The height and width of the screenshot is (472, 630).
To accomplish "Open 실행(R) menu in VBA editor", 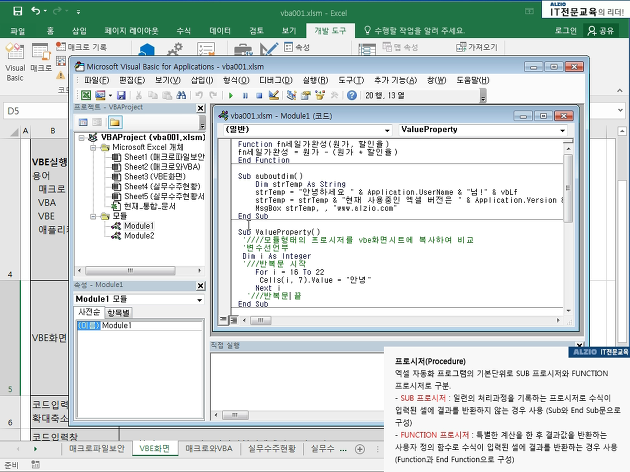I will coord(315,80).
